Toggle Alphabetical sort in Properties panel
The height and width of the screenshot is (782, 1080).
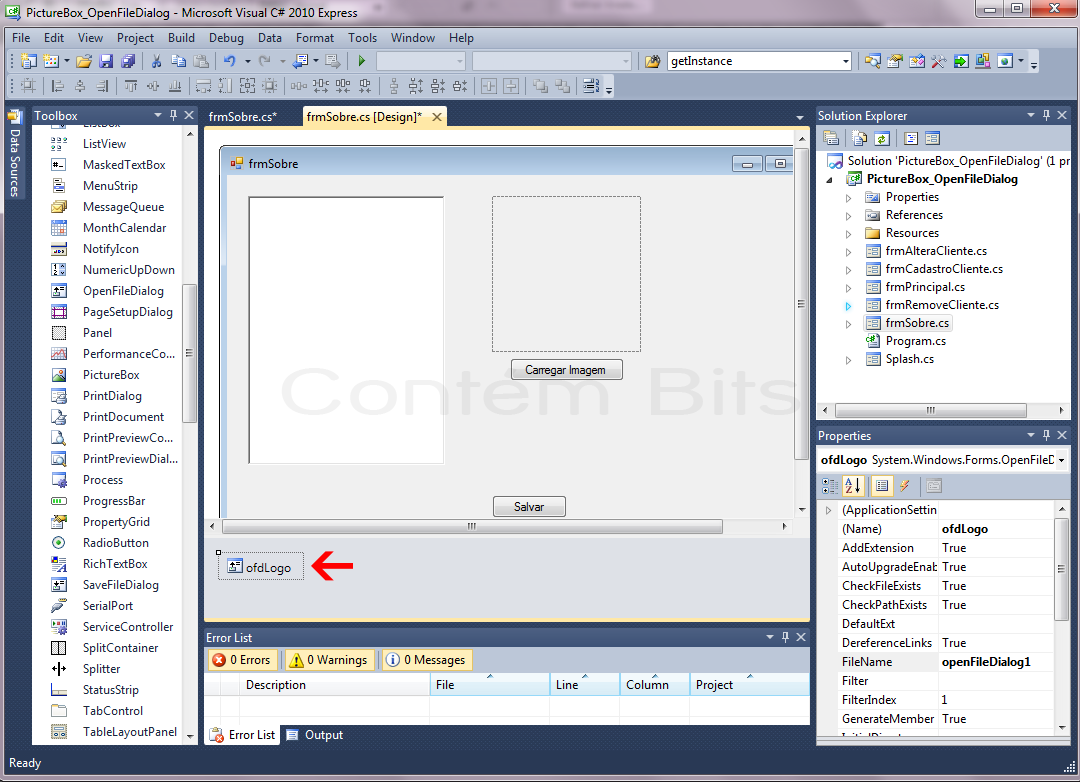(852, 486)
